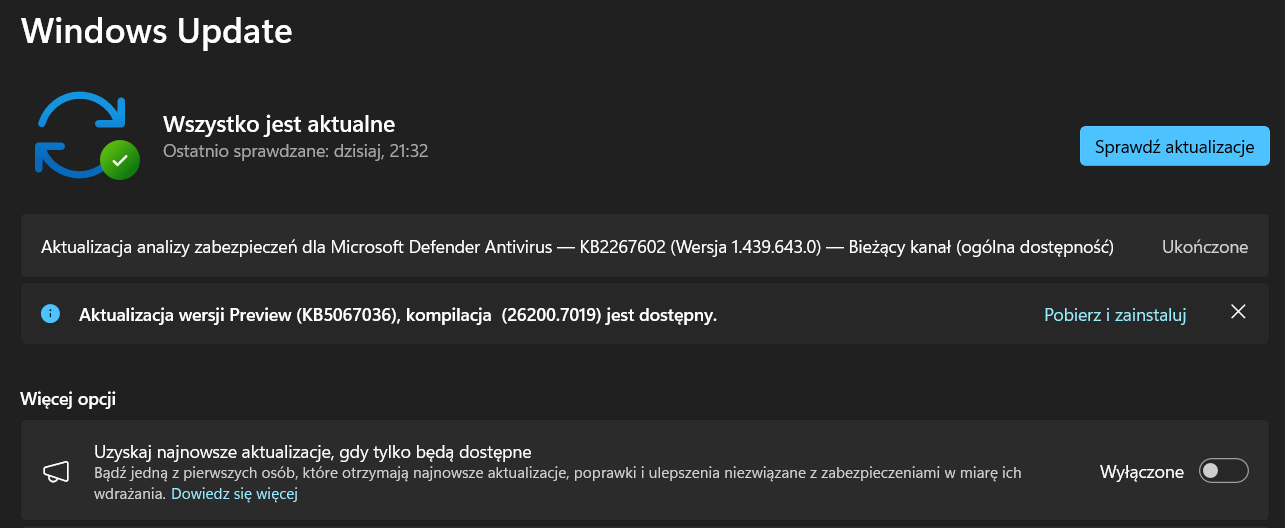The image size is (1285, 528).
Task: Click the green checkmark status badge
Action: click(x=119, y=159)
